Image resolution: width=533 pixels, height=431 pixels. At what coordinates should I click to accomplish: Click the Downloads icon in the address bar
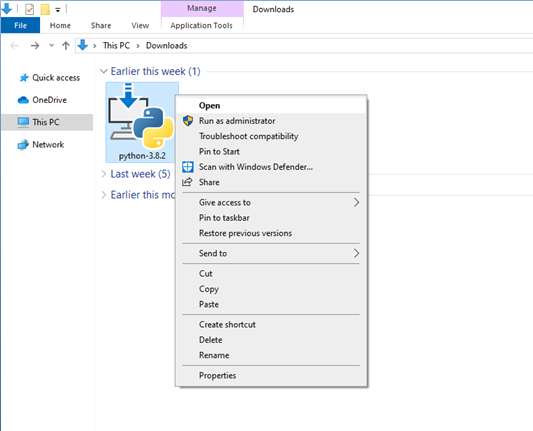(83, 45)
